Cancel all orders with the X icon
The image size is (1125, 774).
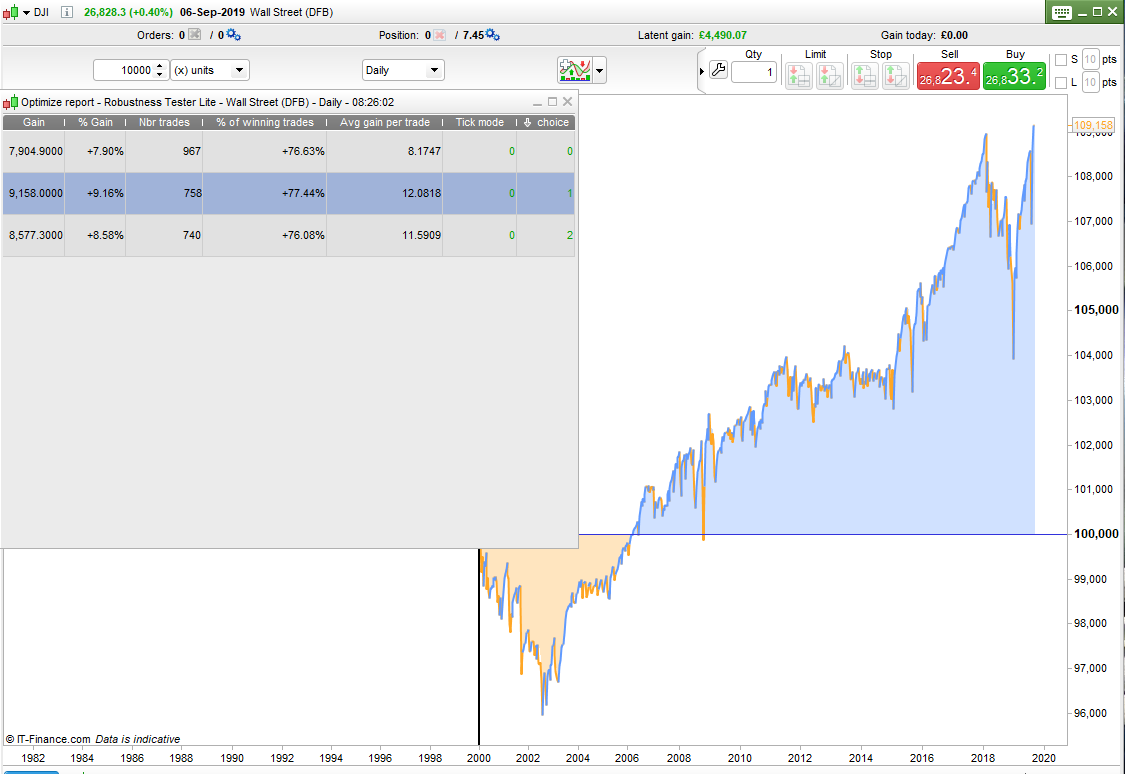coord(194,35)
